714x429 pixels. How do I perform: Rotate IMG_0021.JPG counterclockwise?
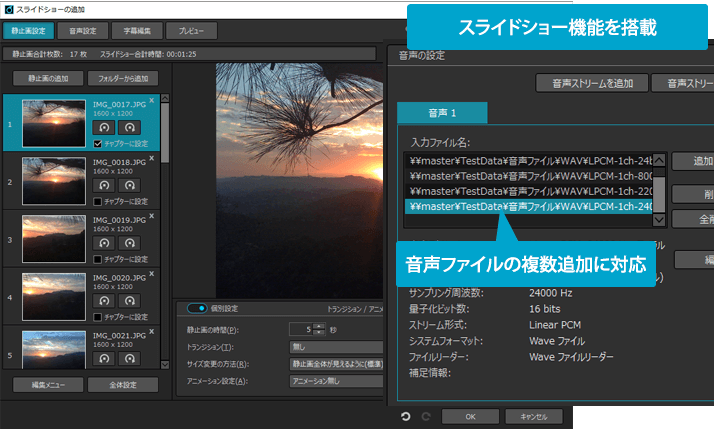(104, 358)
